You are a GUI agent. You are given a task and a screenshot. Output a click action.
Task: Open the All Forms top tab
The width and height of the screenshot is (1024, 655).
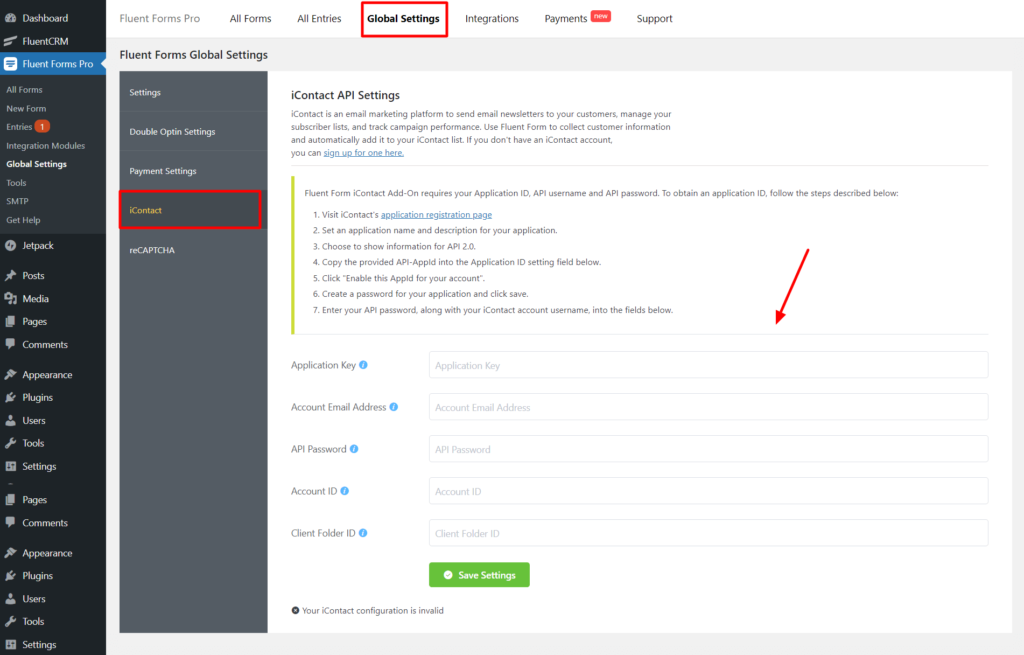(250, 18)
